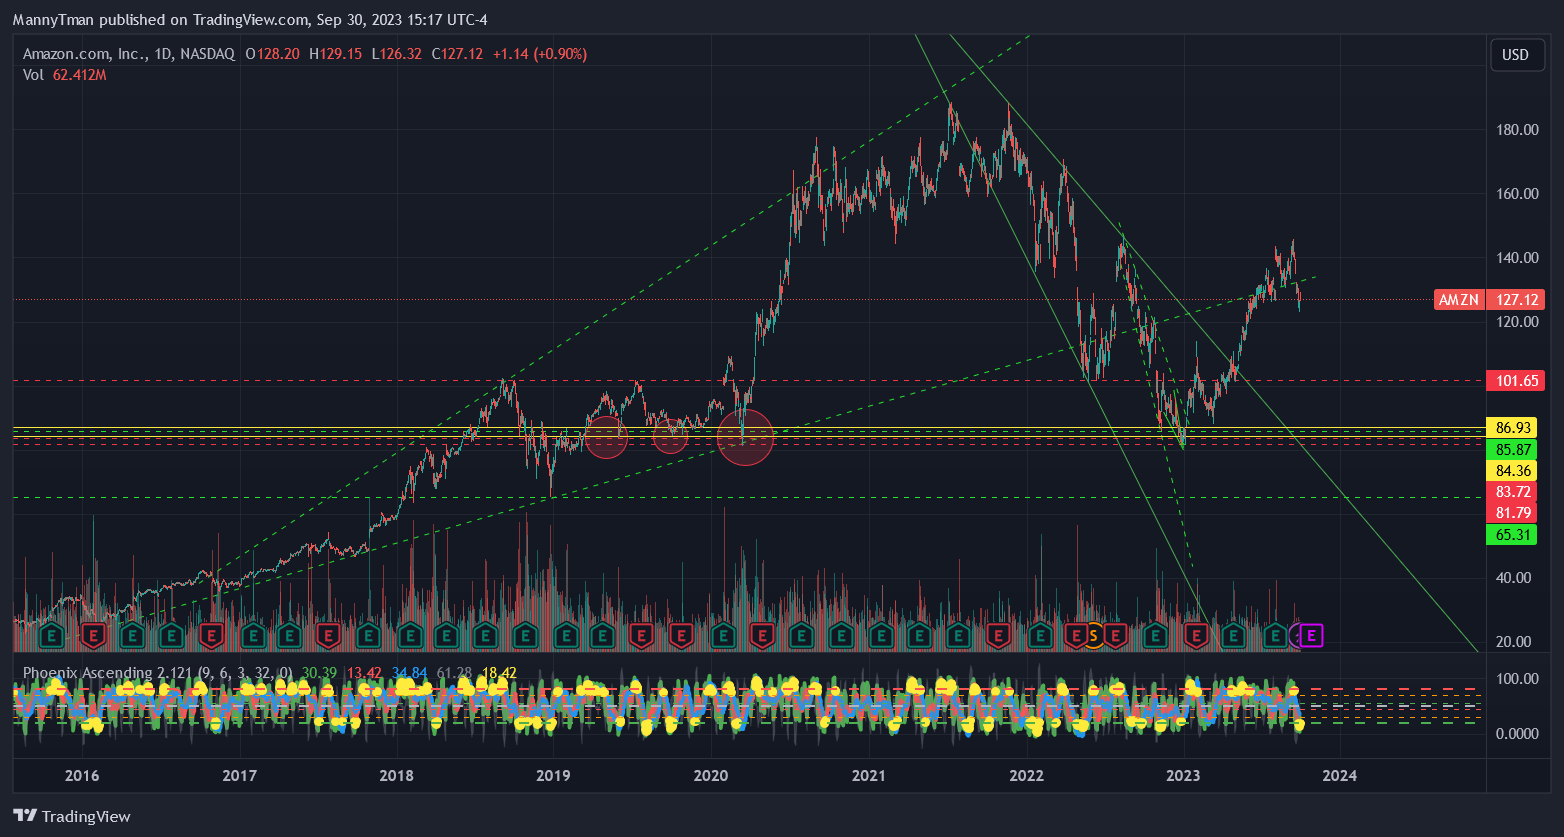Click the Vol 62.412M volume legend
The width and height of the screenshot is (1564, 837).
pos(65,75)
